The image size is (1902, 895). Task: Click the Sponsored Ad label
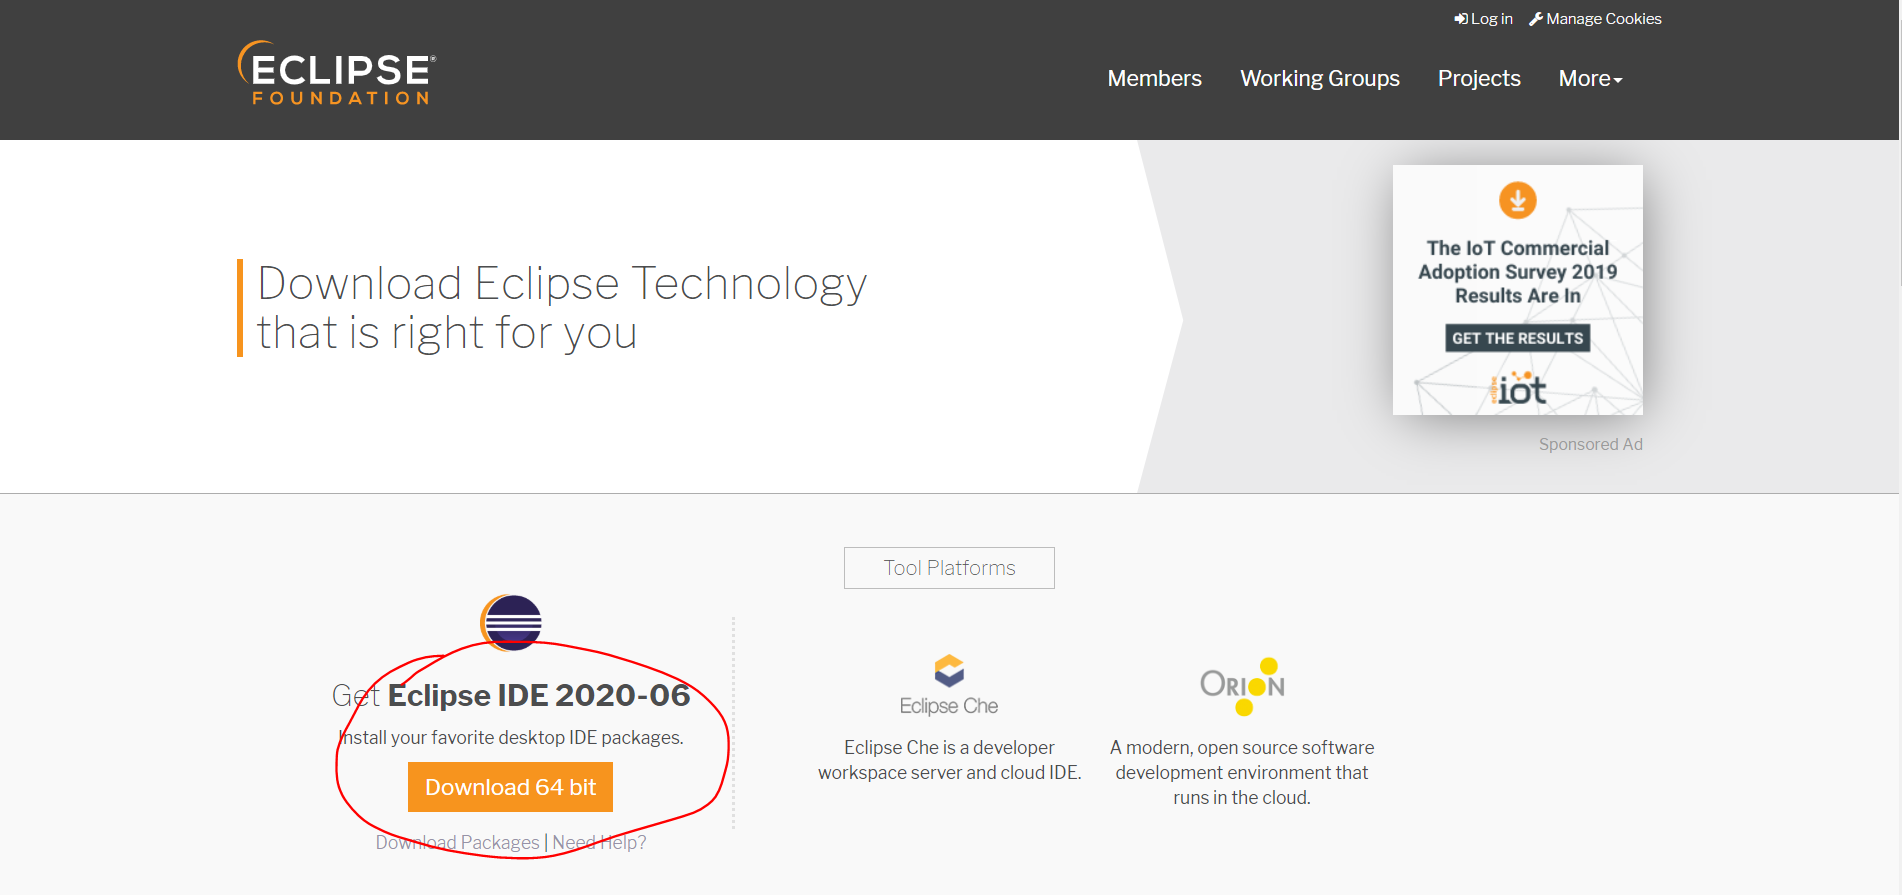(1590, 444)
